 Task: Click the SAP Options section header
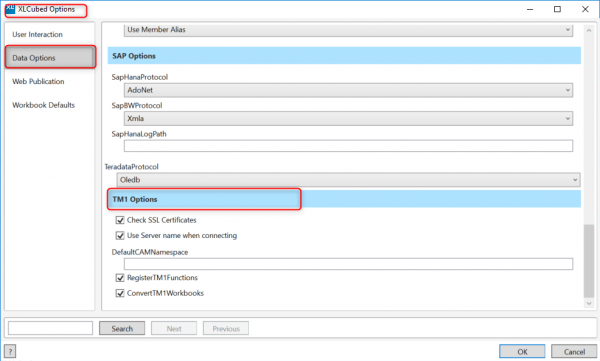(x=344, y=56)
